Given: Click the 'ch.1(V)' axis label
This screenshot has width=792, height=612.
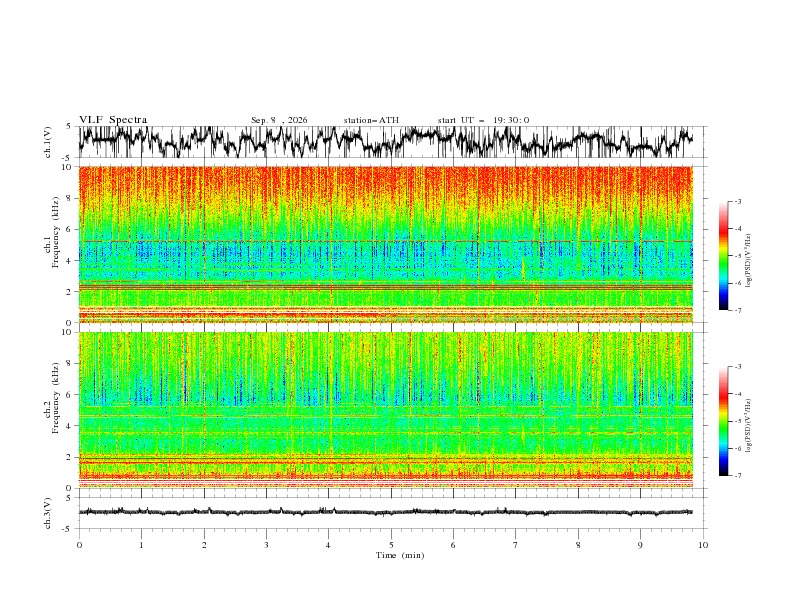Looking at the screenshot, I should (x=48, y=142).
